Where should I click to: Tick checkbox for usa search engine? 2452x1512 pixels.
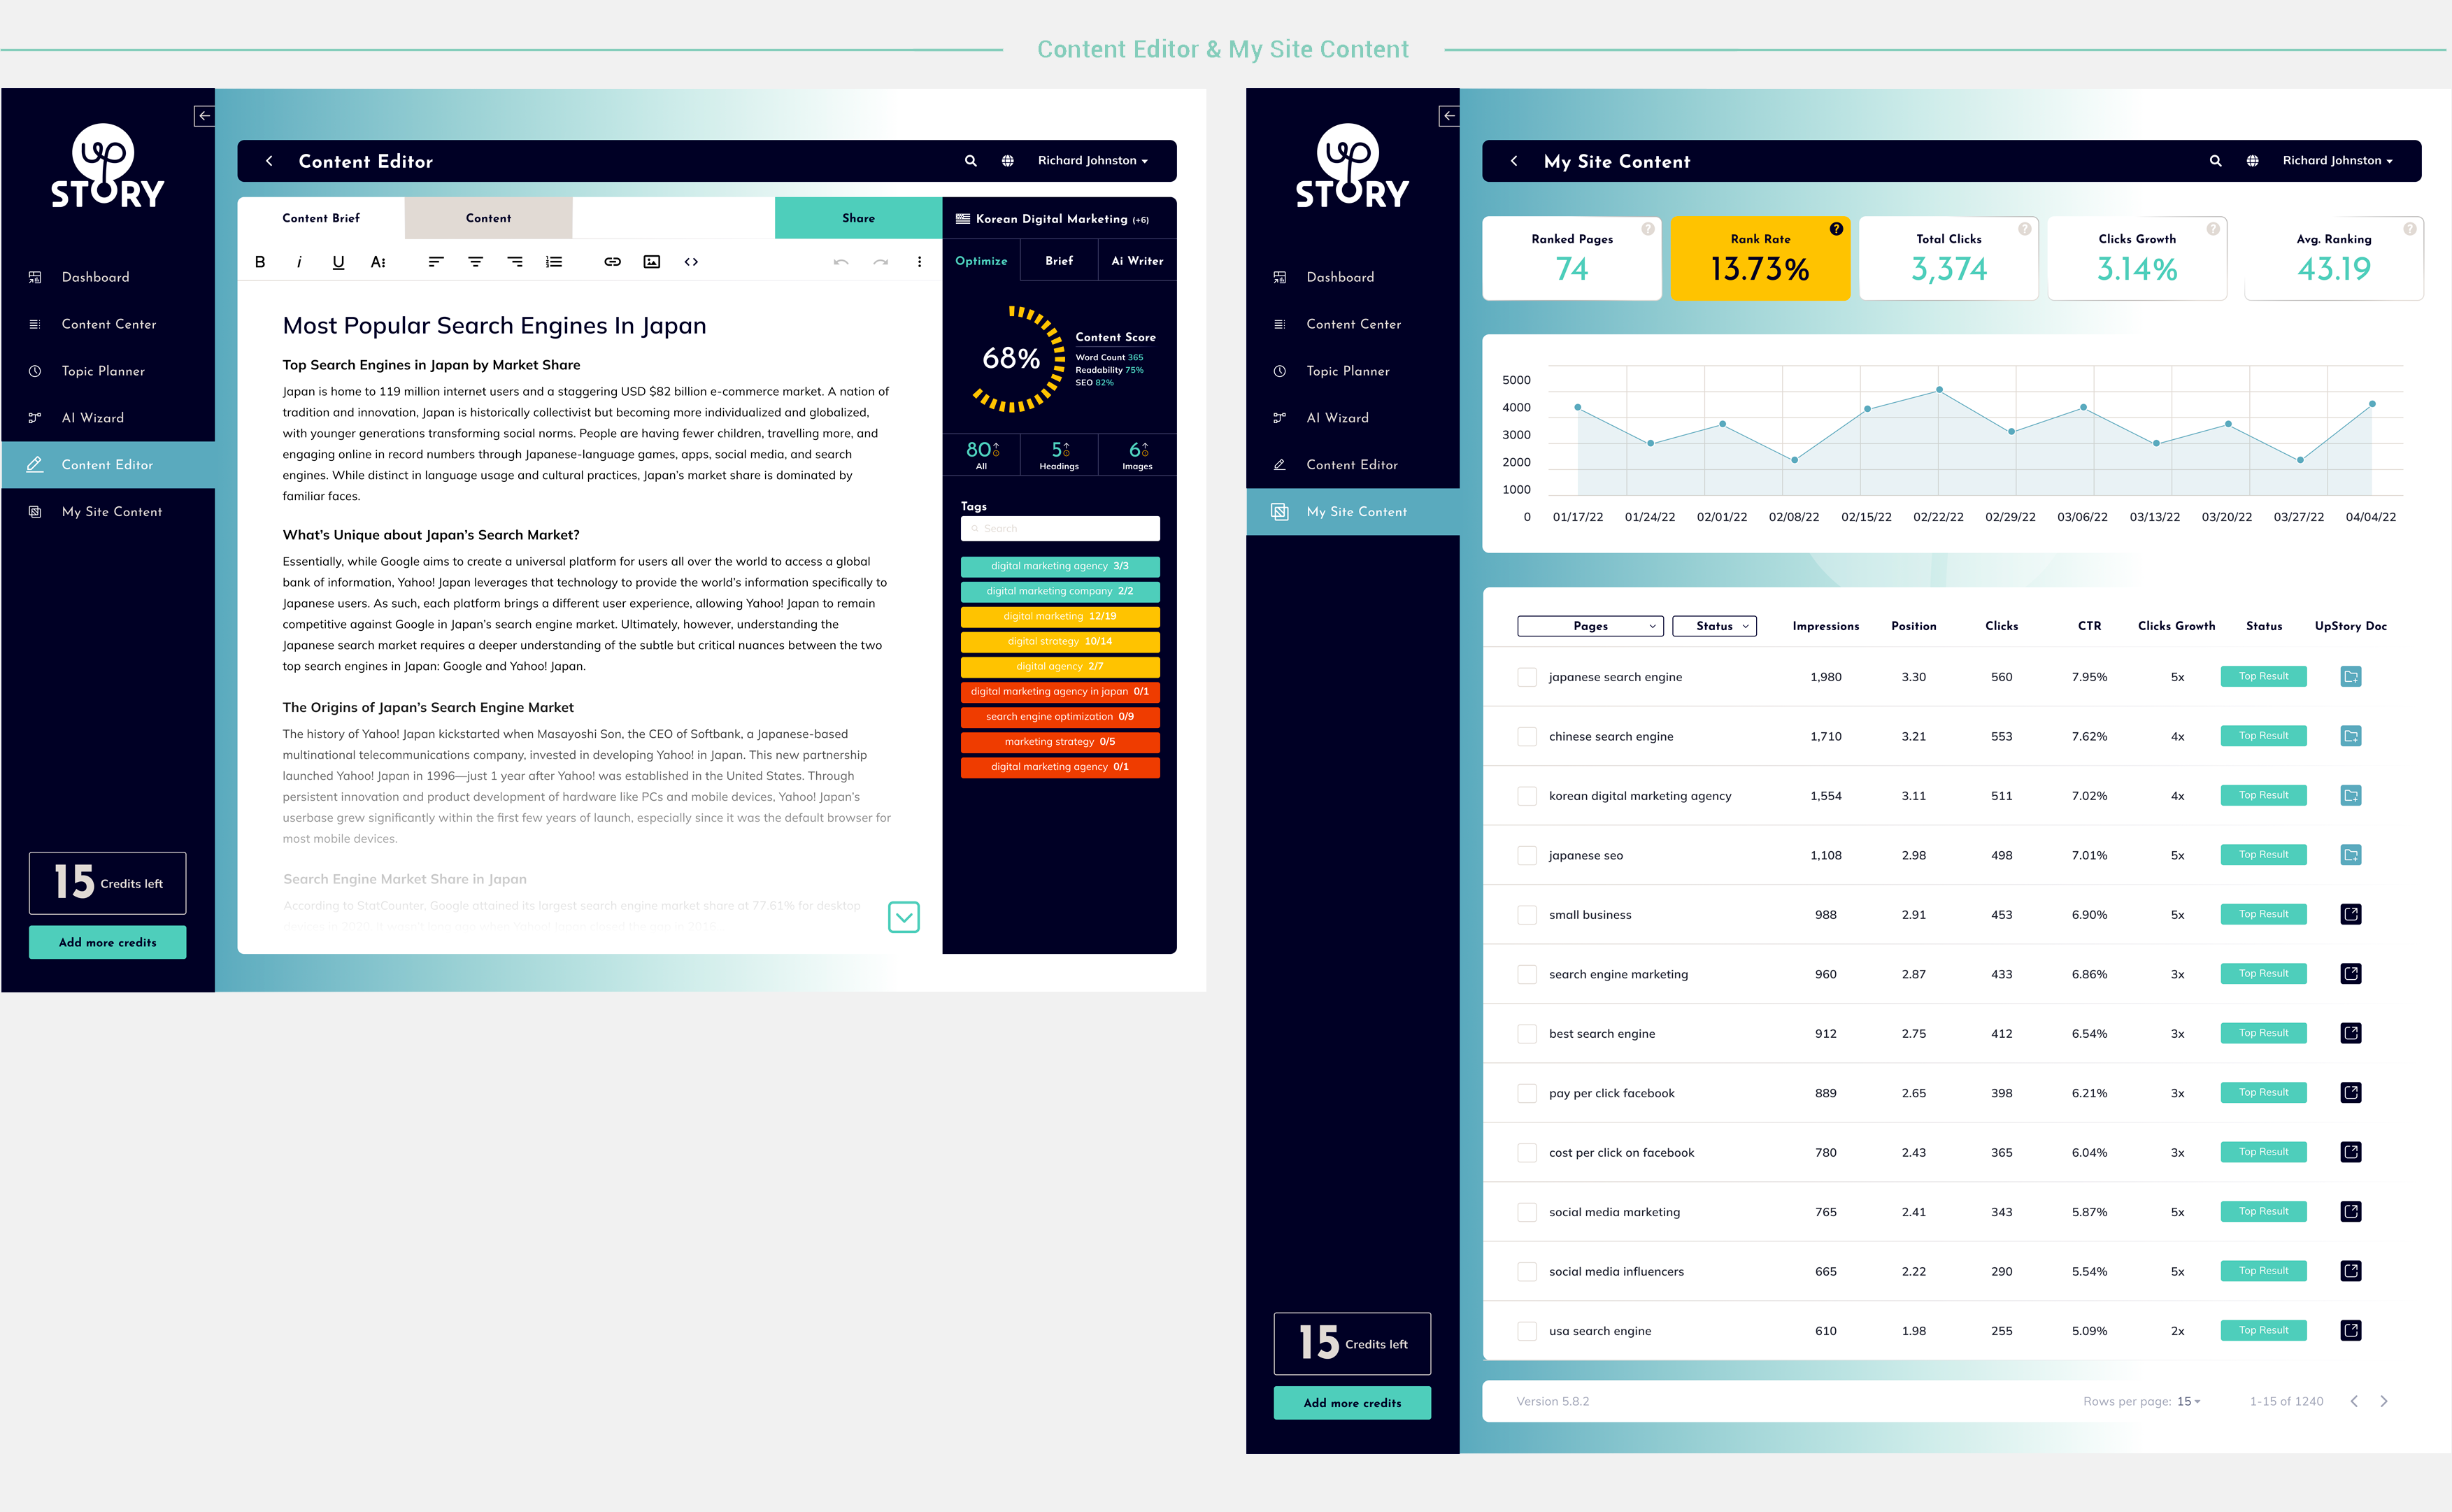[1526, 1331]
